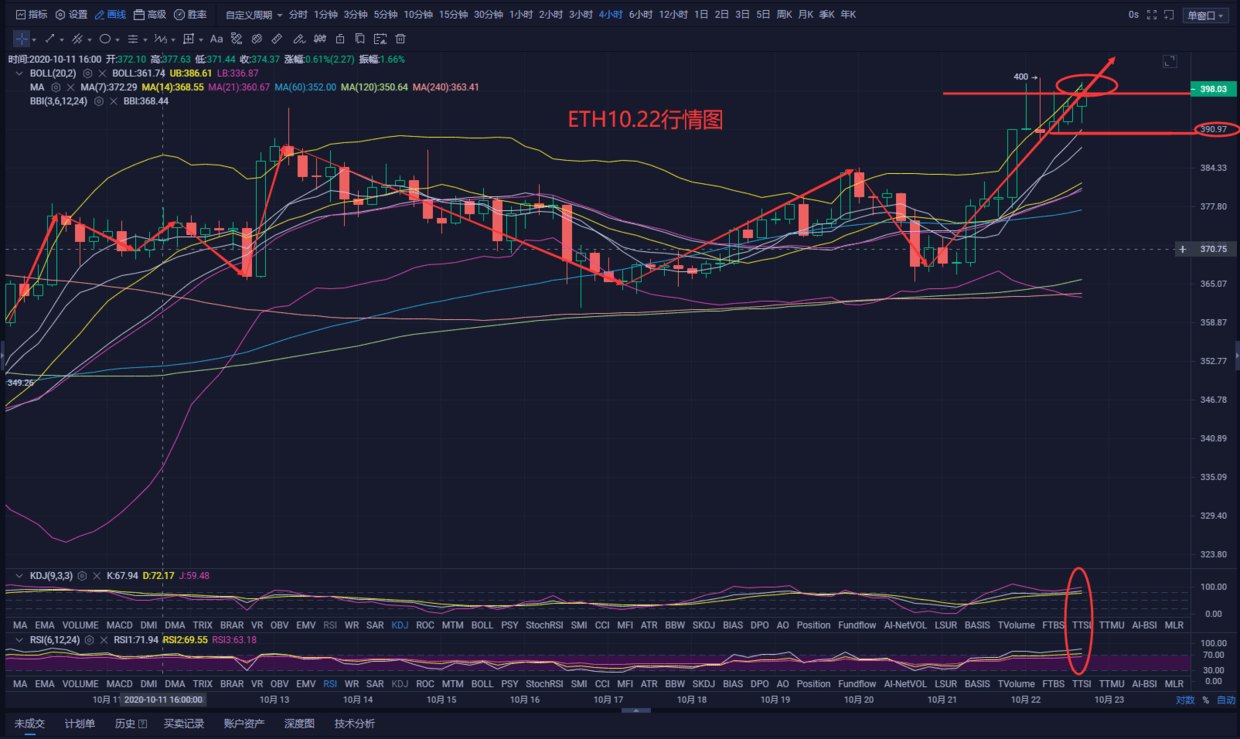
Task: Open the 高级 advanced options
Action: click(150, 15)
